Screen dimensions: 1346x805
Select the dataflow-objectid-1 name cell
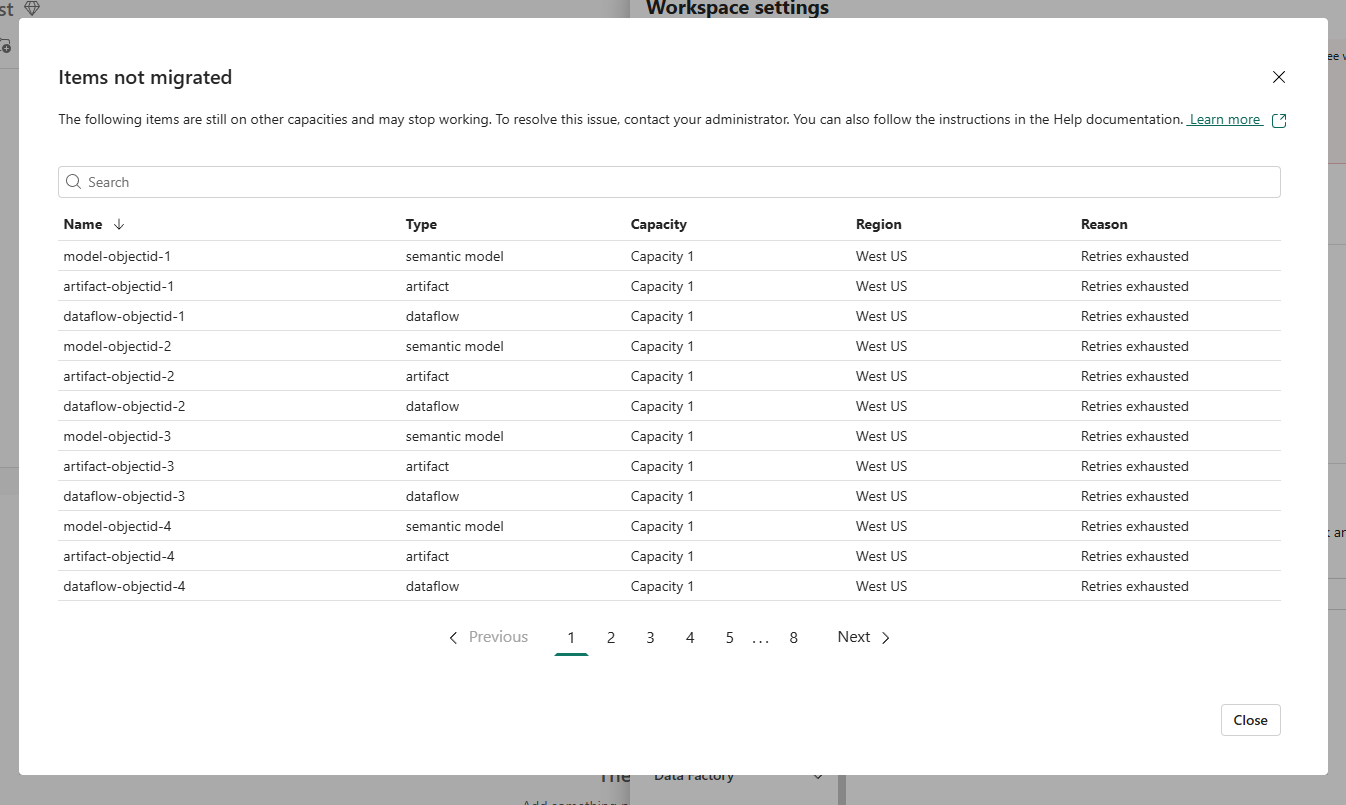124,316
